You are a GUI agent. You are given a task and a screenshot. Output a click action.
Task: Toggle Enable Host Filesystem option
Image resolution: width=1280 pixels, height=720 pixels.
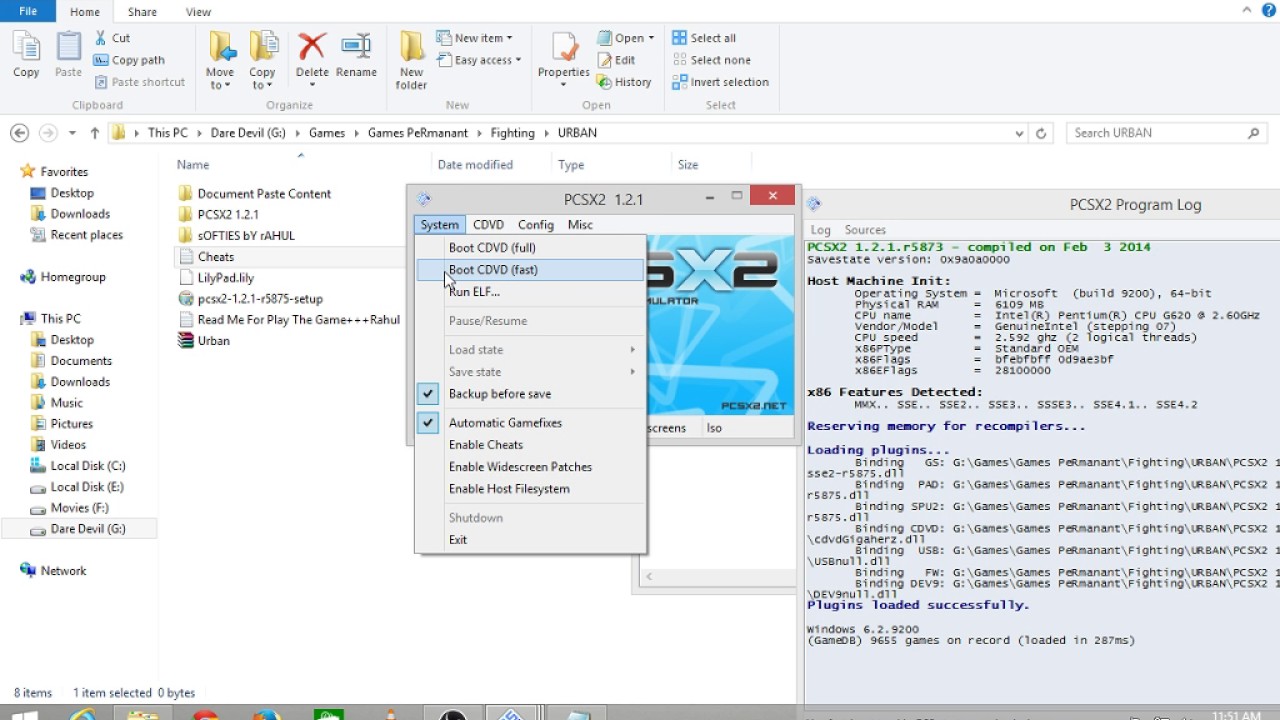click(530, 489)
